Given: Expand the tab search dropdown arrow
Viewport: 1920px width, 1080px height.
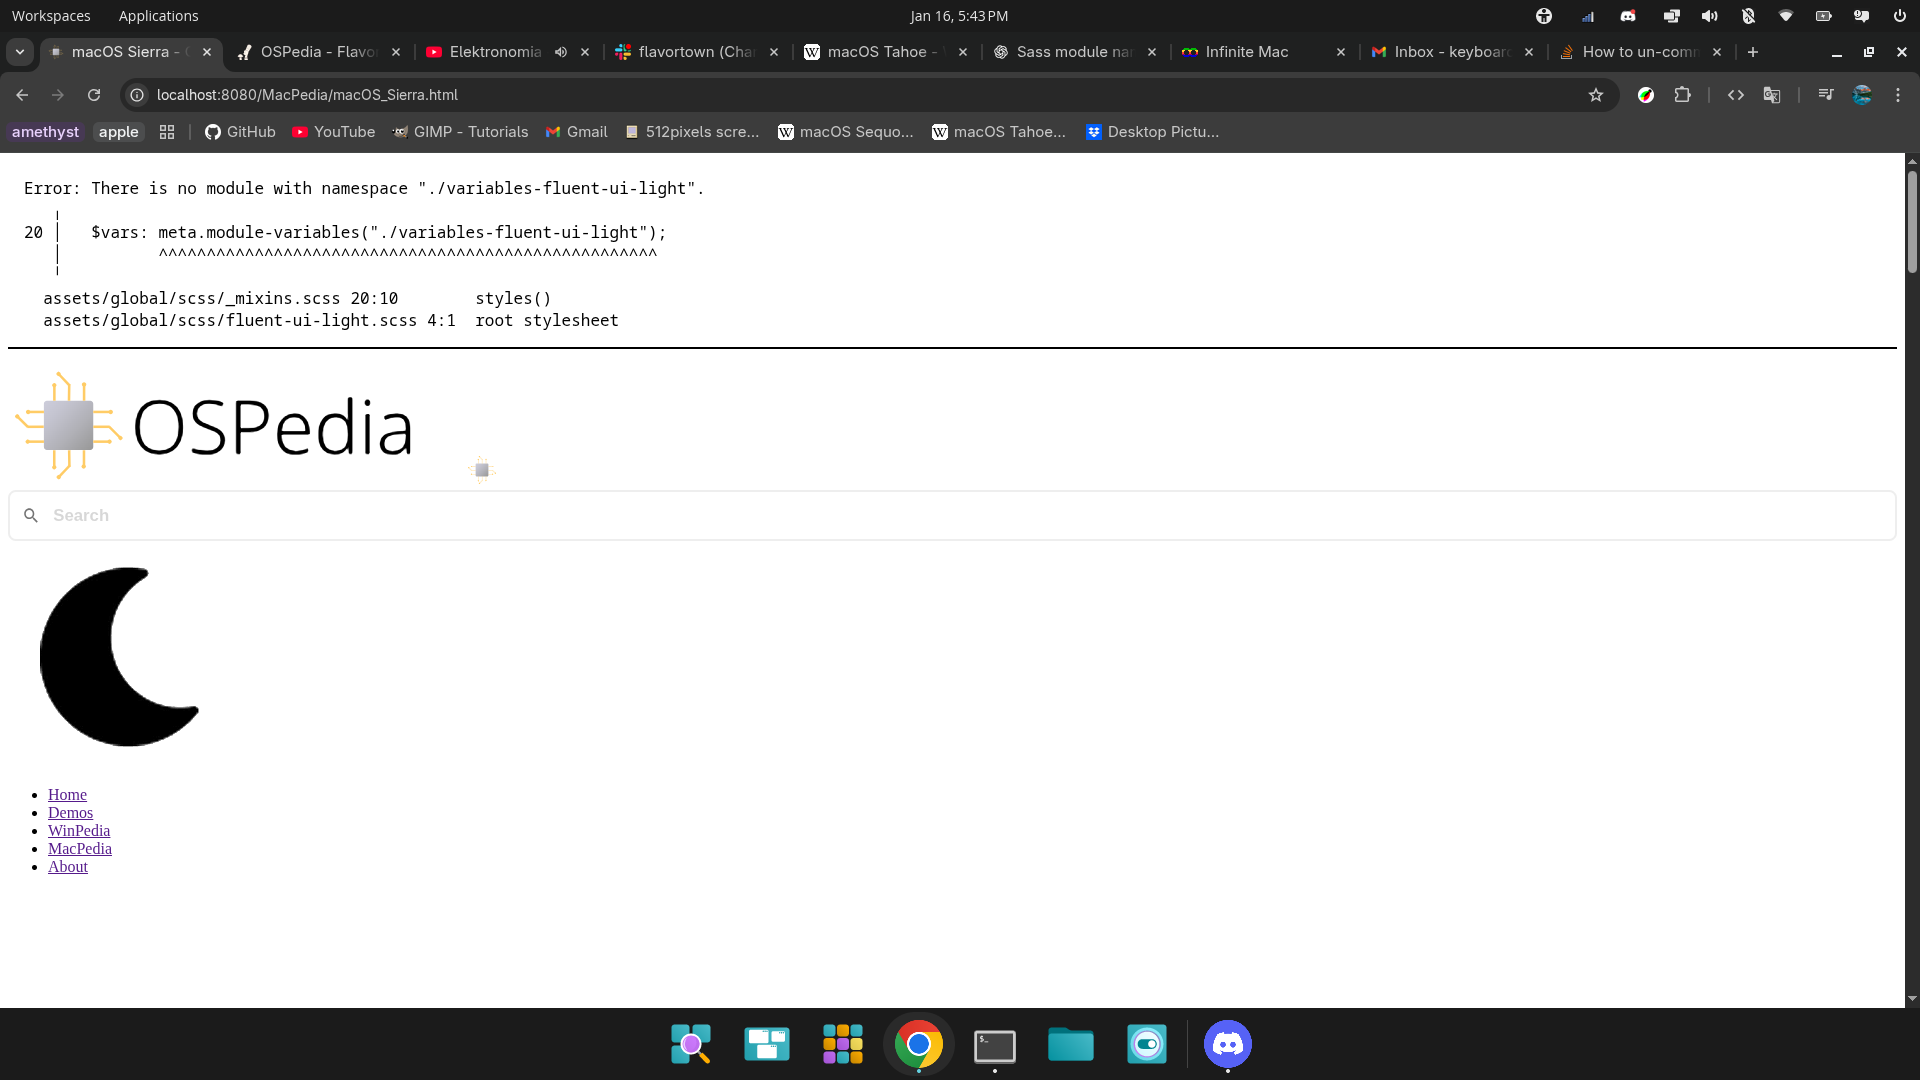Looking at the screenshot, I should point(20,52).
